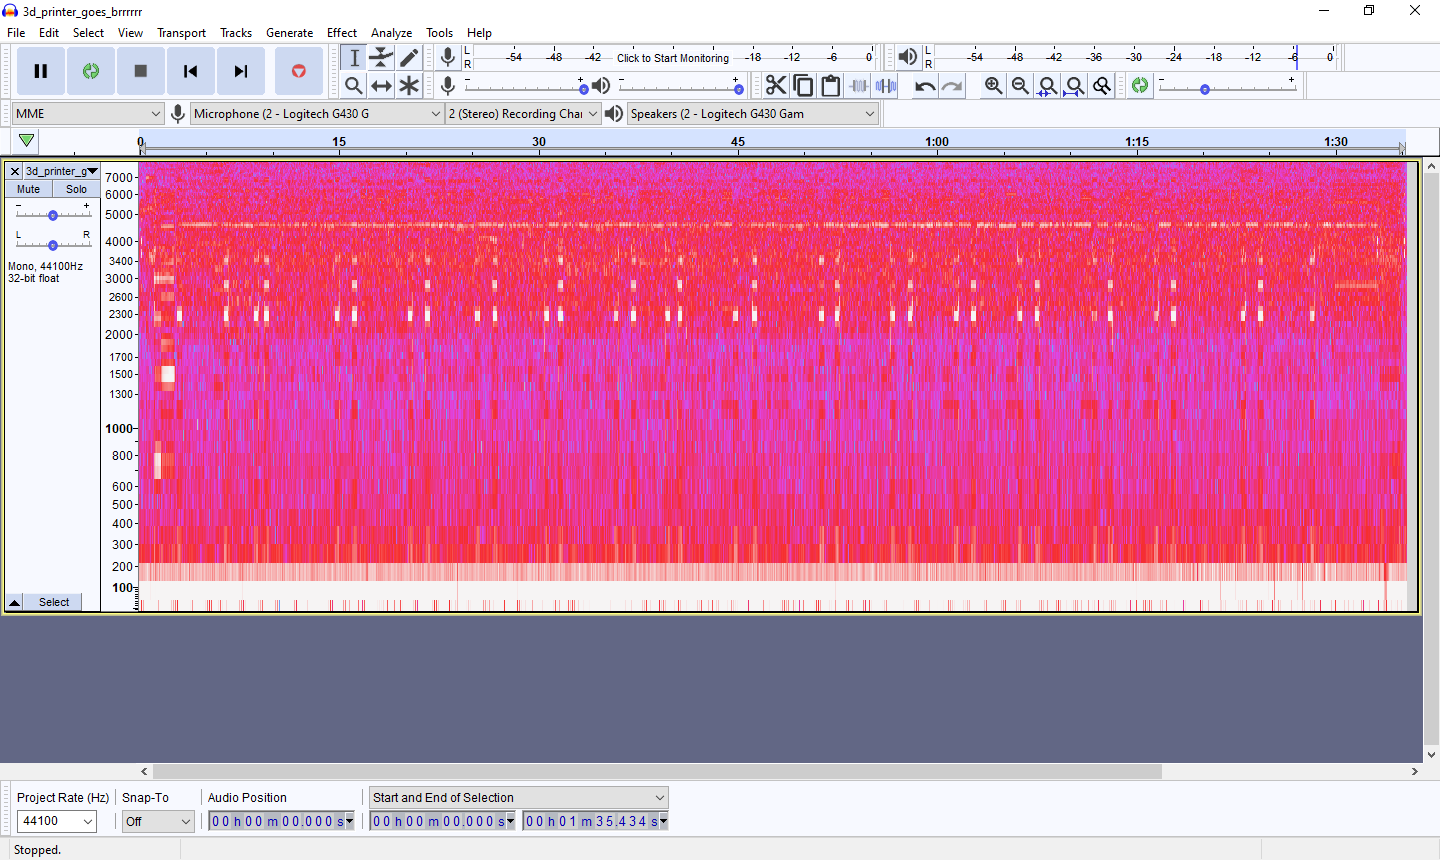Viewport: 1440px width, 860px height.
Task: Click the horizontal scrollbar thumb
Action: click(x=657, y=771)
